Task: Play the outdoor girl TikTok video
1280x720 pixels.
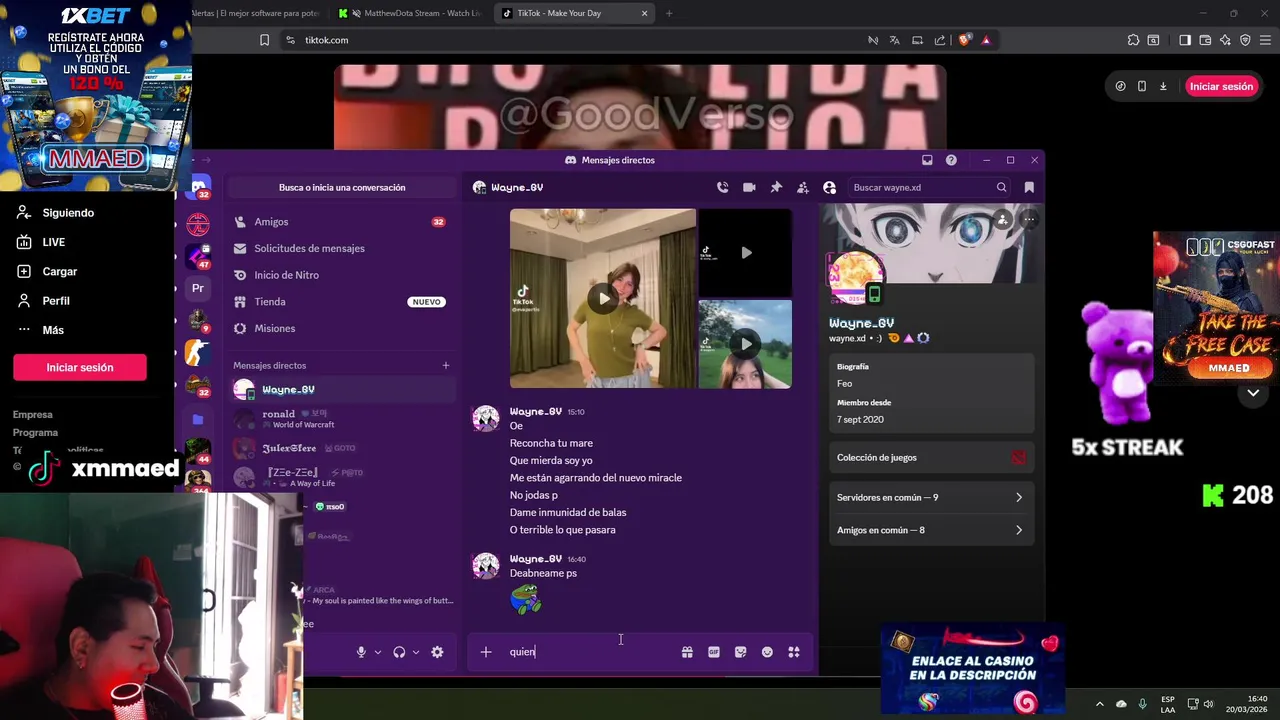Action: pyautogui.click(x=745, y=344)
